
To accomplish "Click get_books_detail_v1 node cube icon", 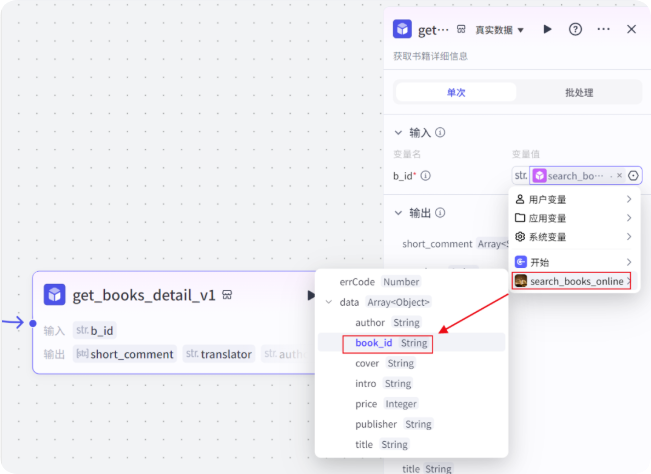I will [x=54, y=295].
